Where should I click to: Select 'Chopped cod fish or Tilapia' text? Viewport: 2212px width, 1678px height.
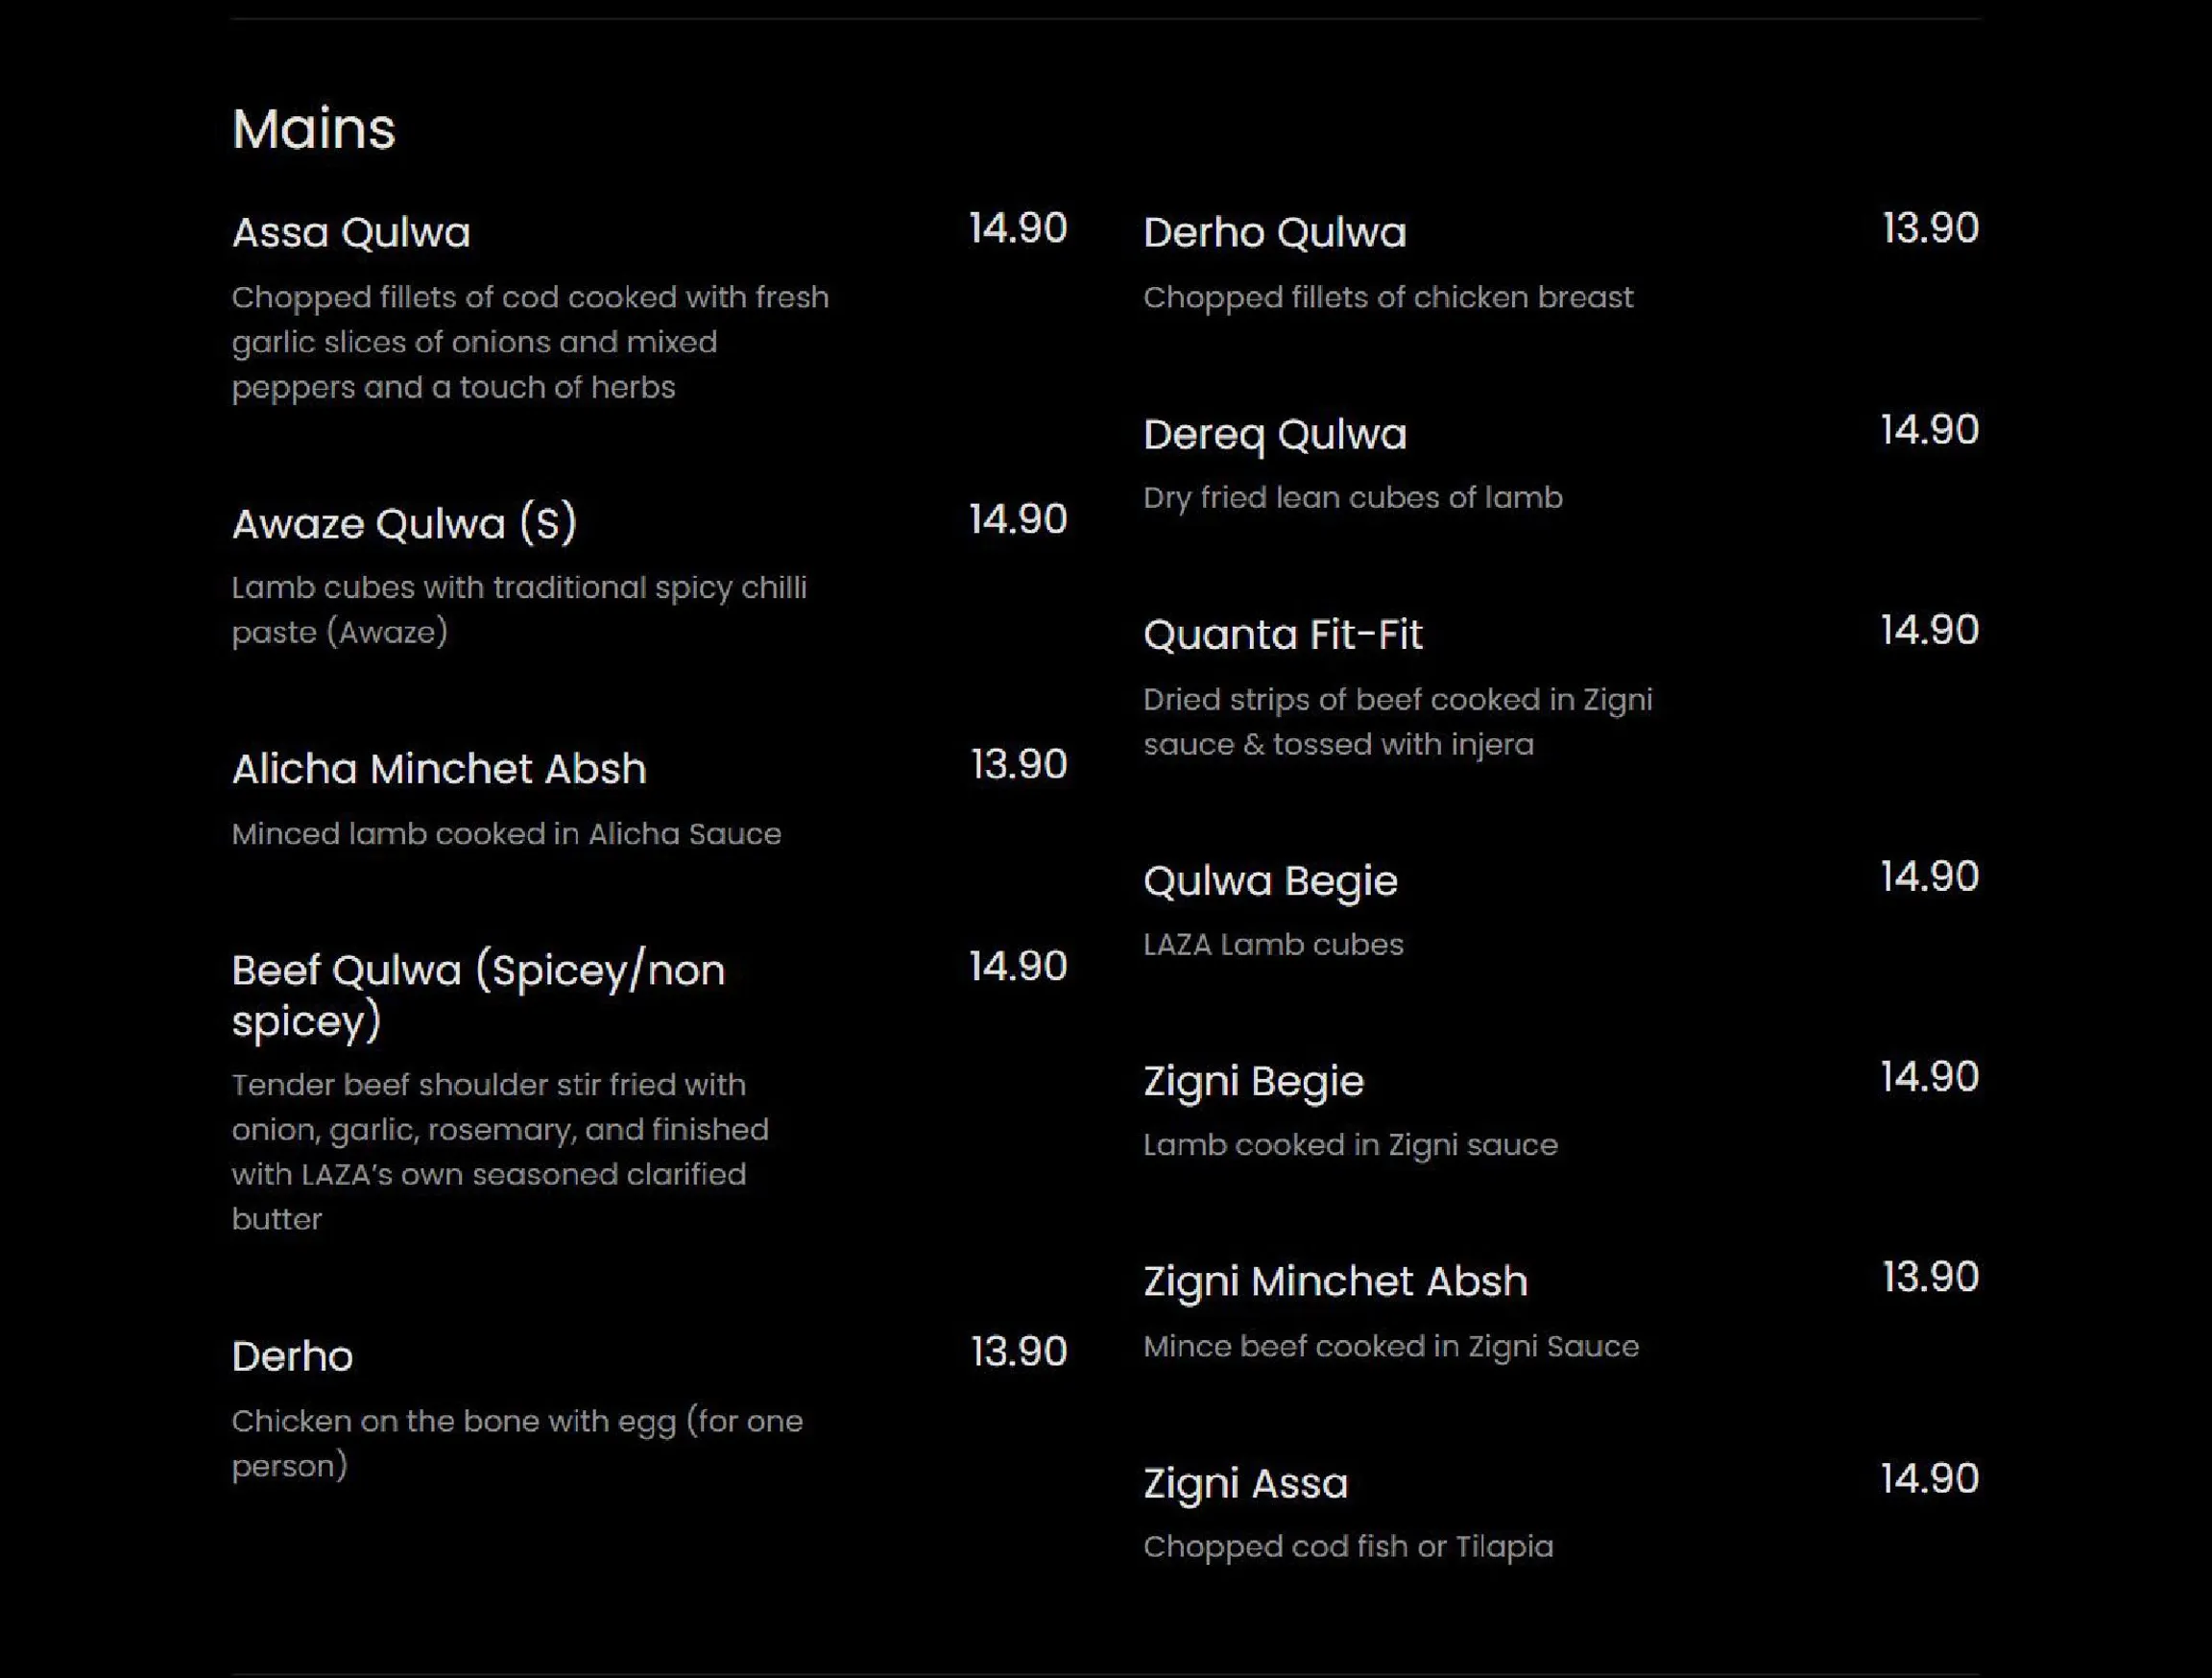coord(1349,1547)
